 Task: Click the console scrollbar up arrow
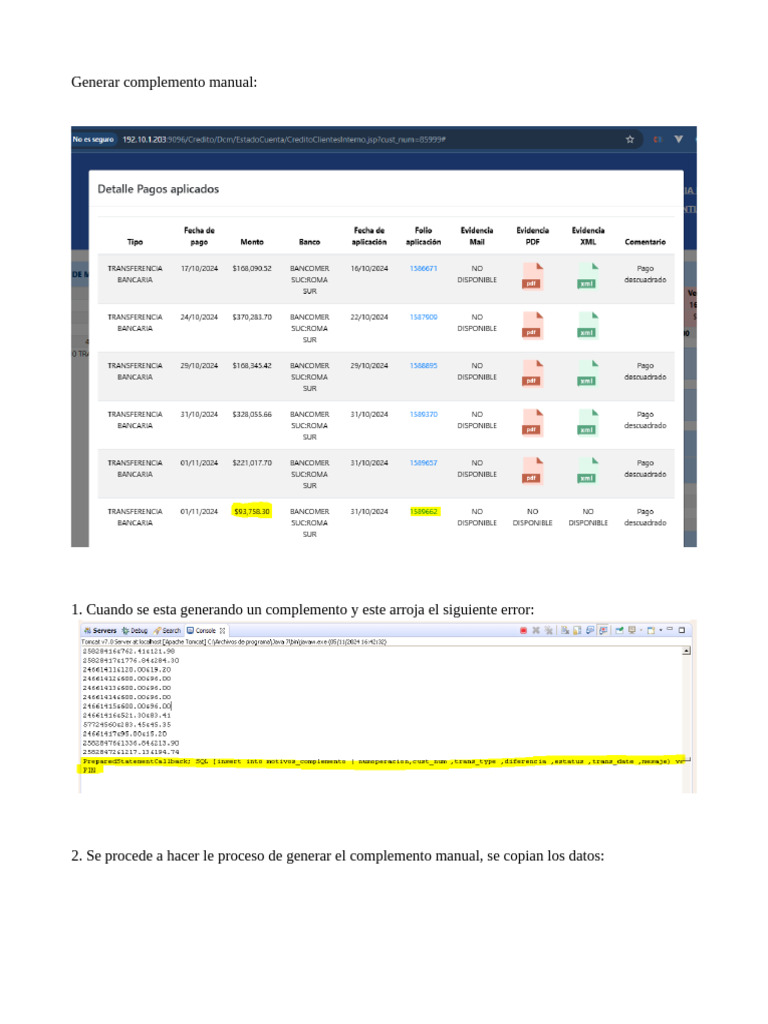(x=686, y=651)
